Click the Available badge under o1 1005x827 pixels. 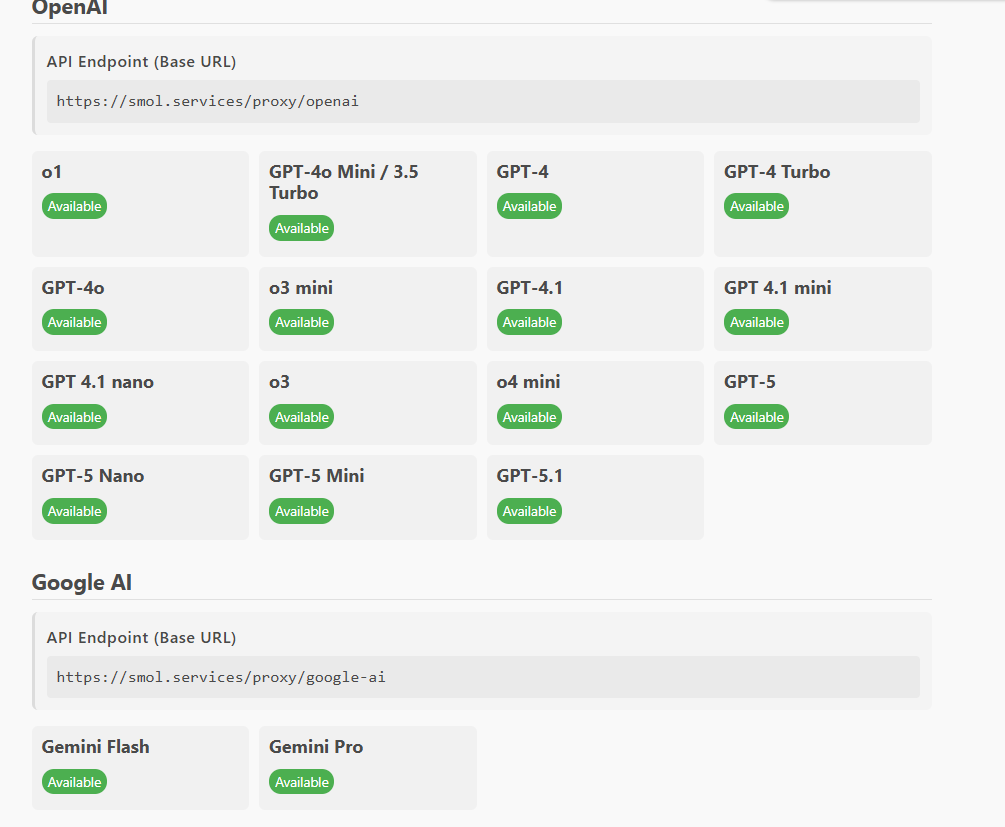pos(74,206)
